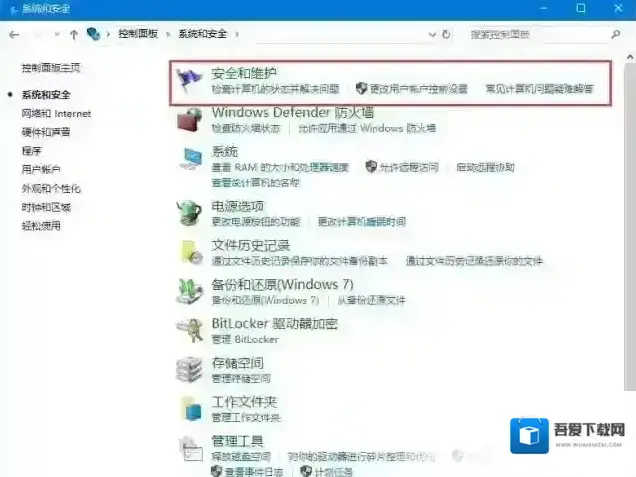
Task: Click 允许远程访问 link
Action: click(x=409, y=167)
